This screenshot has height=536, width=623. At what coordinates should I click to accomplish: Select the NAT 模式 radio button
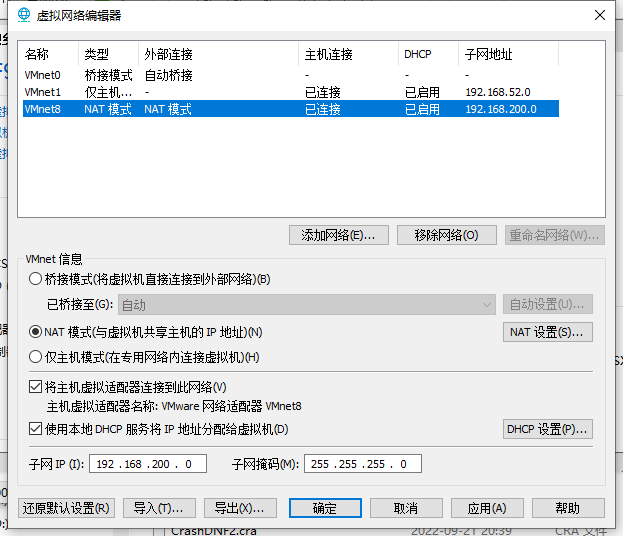pyautogui.click(x=35, y=332)
